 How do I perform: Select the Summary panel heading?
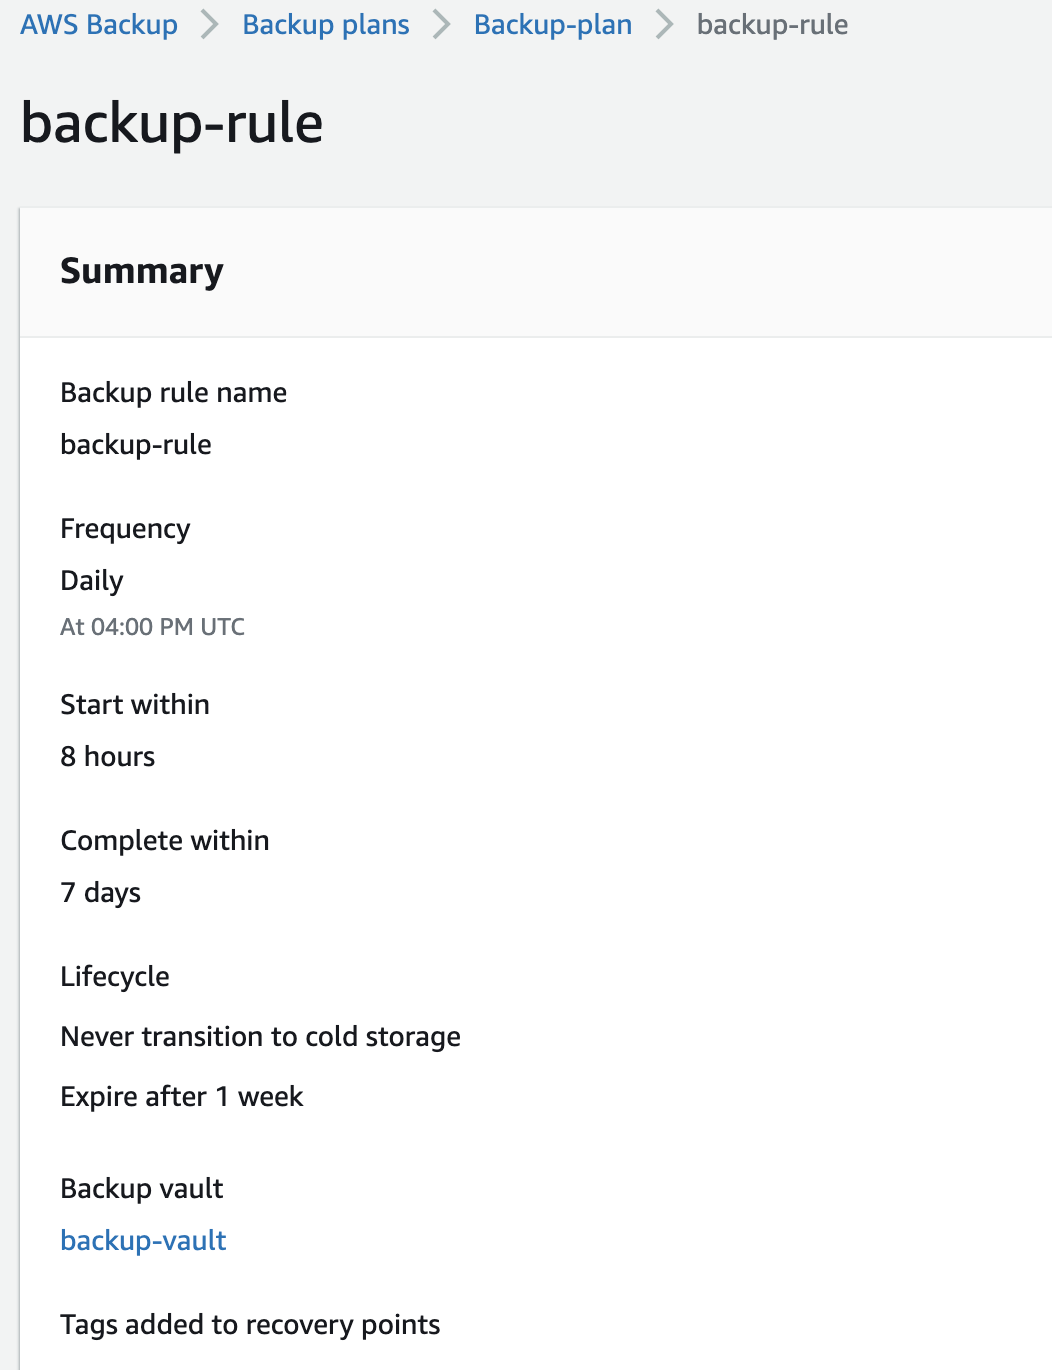click(142, 271)
